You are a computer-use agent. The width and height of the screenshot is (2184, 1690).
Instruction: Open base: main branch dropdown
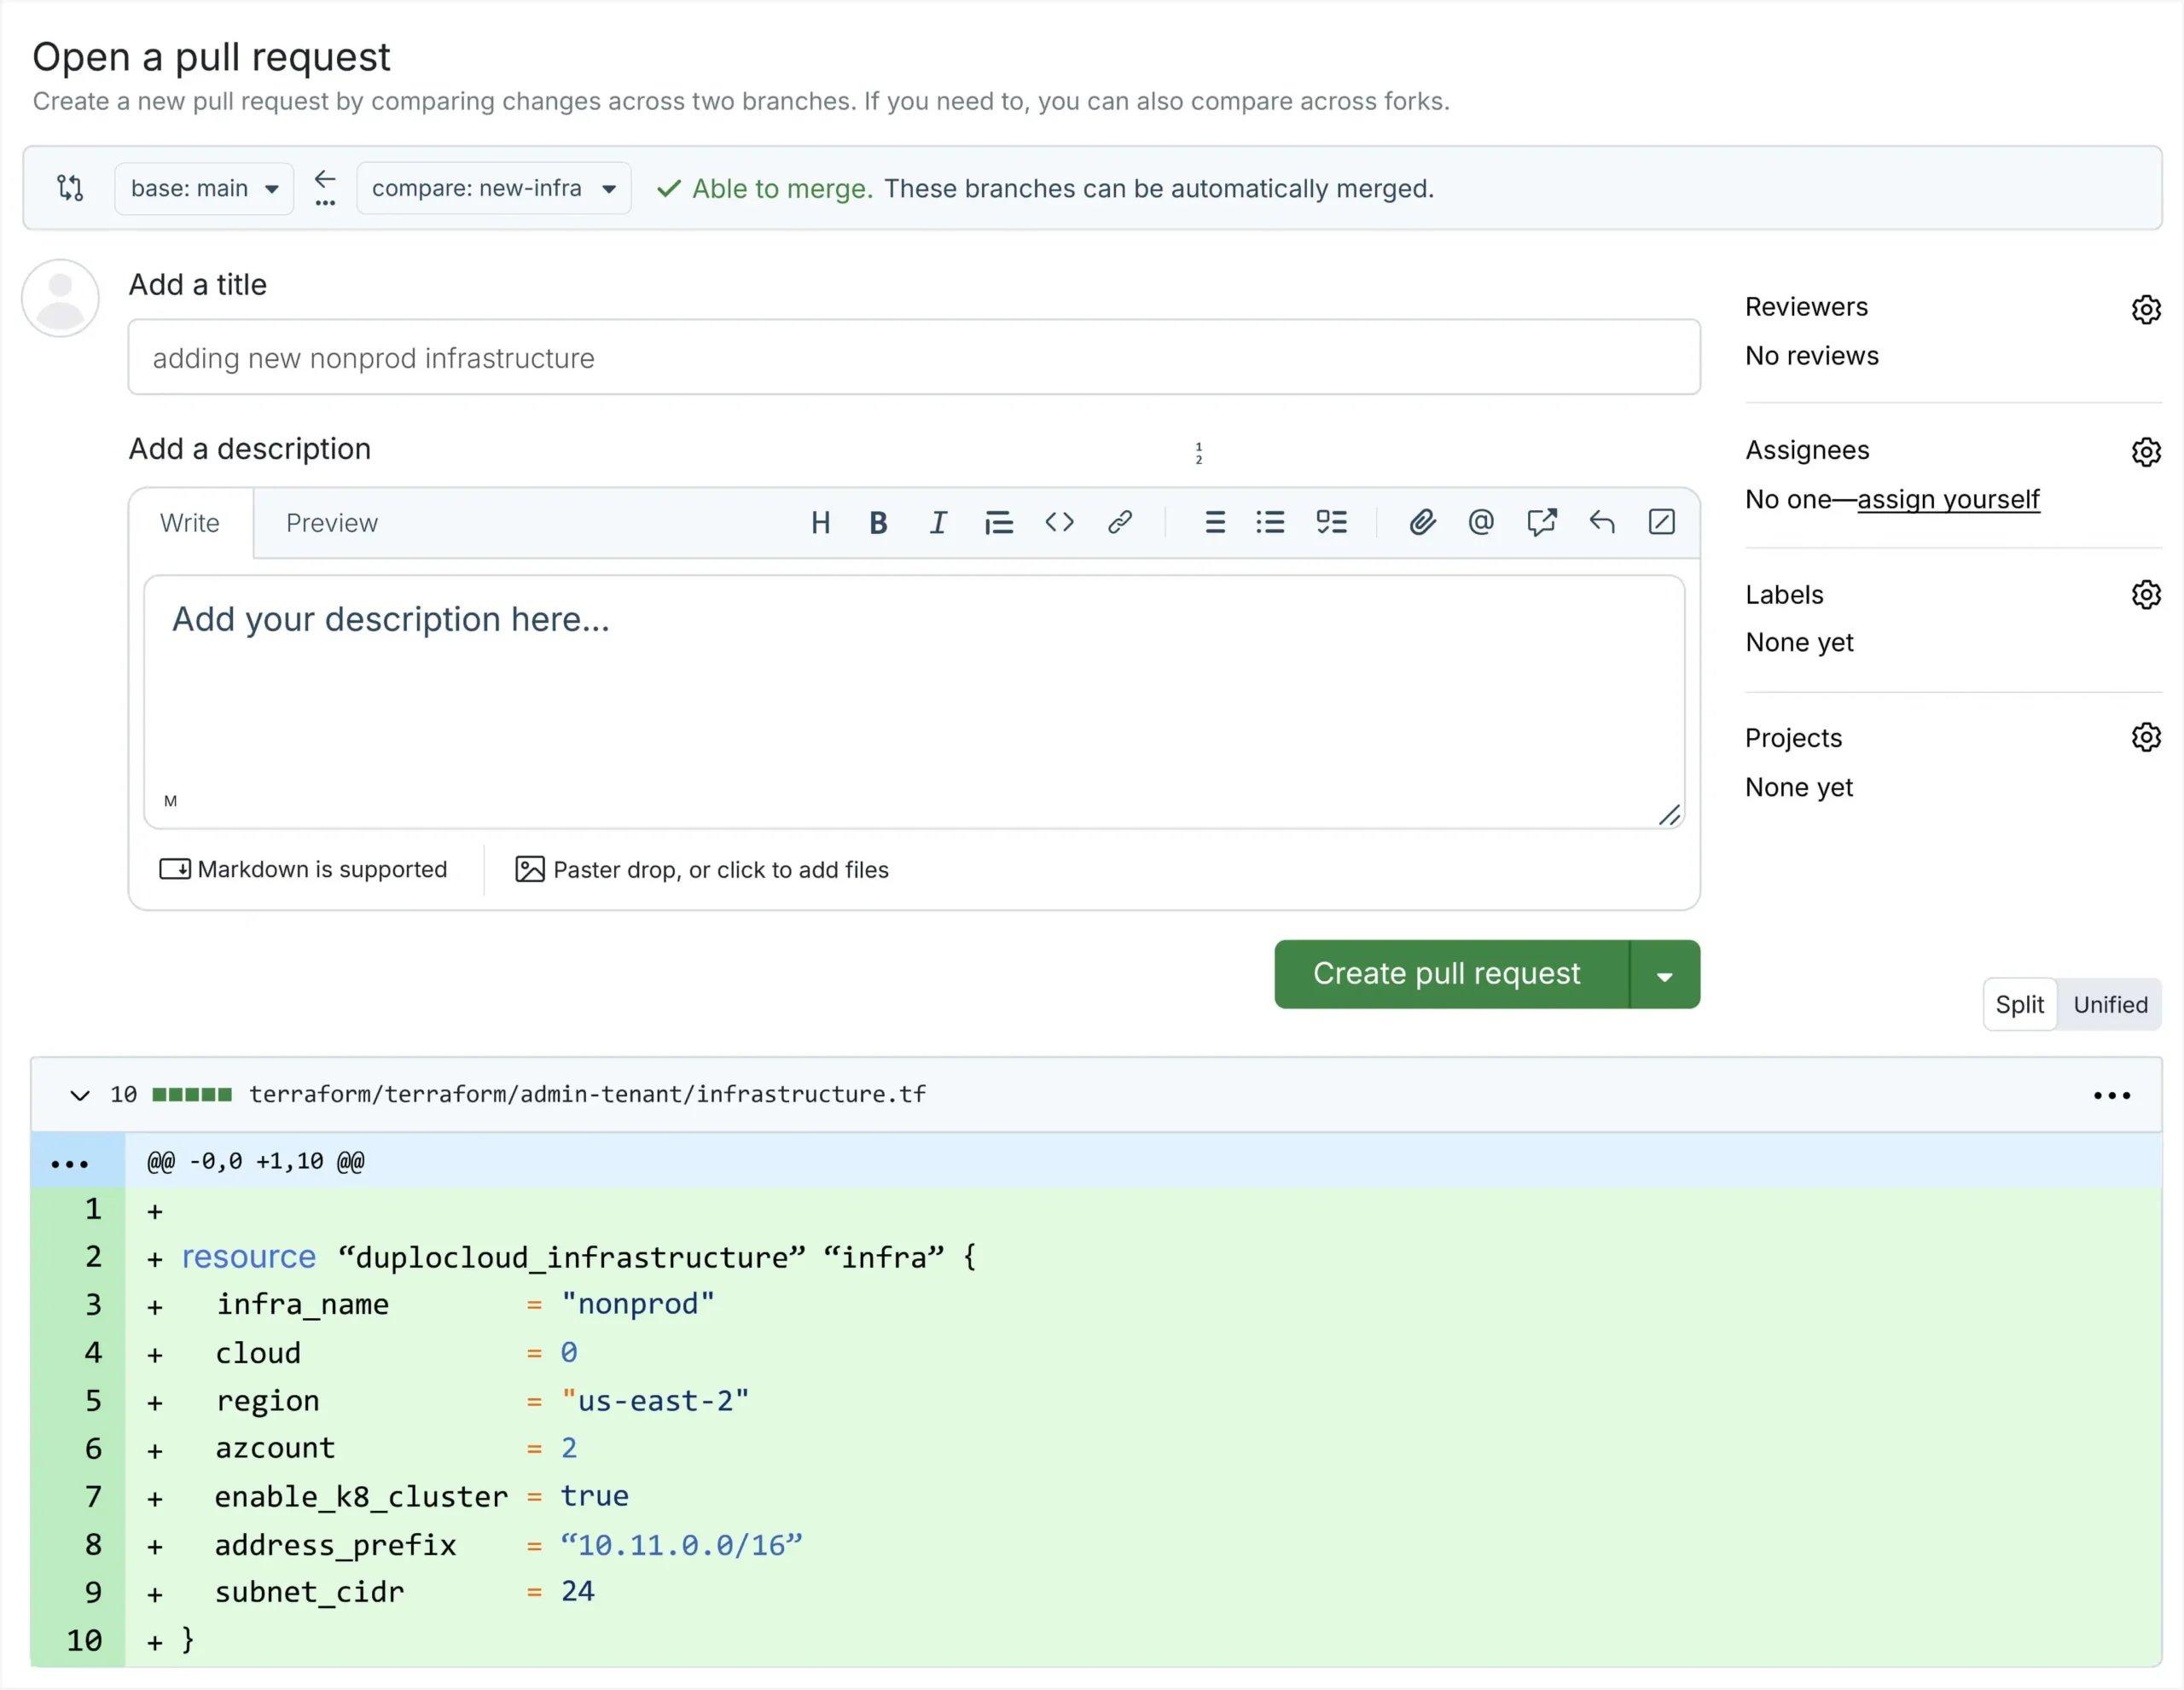(x=204, y=188)
